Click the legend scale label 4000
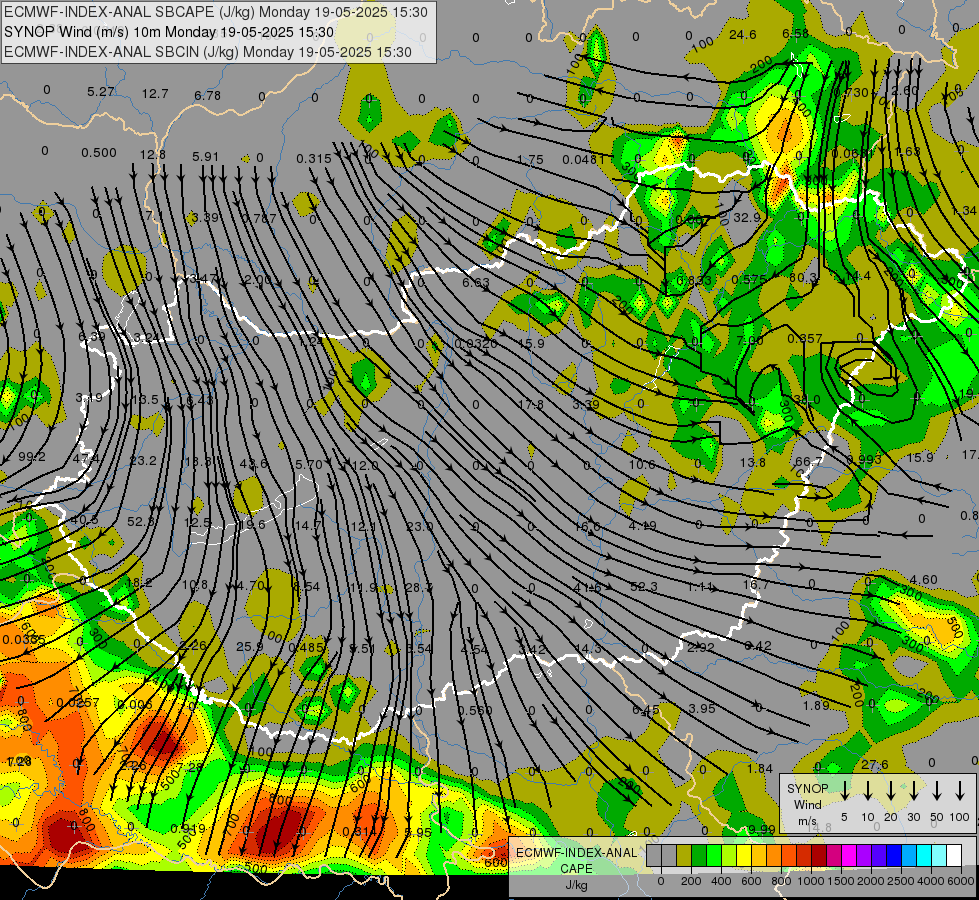Image resolution: width=979 pixels, height=900 pixels. [930, 881]
